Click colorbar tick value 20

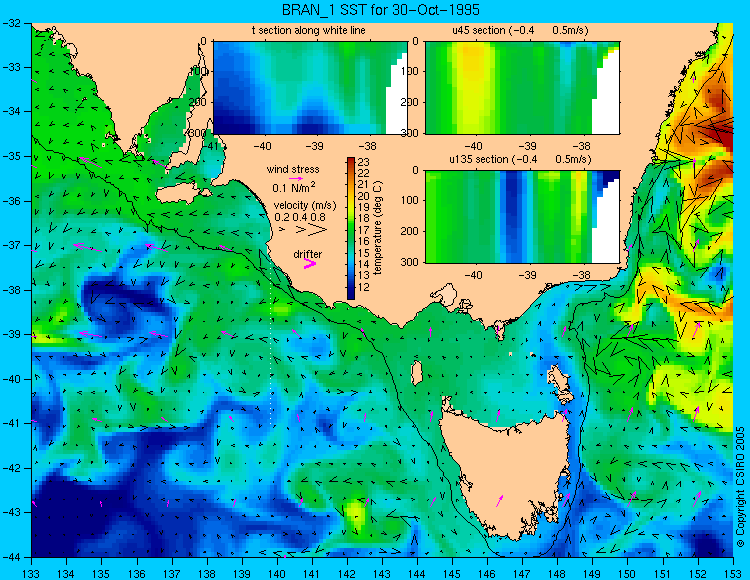click(x=364, y=196)
